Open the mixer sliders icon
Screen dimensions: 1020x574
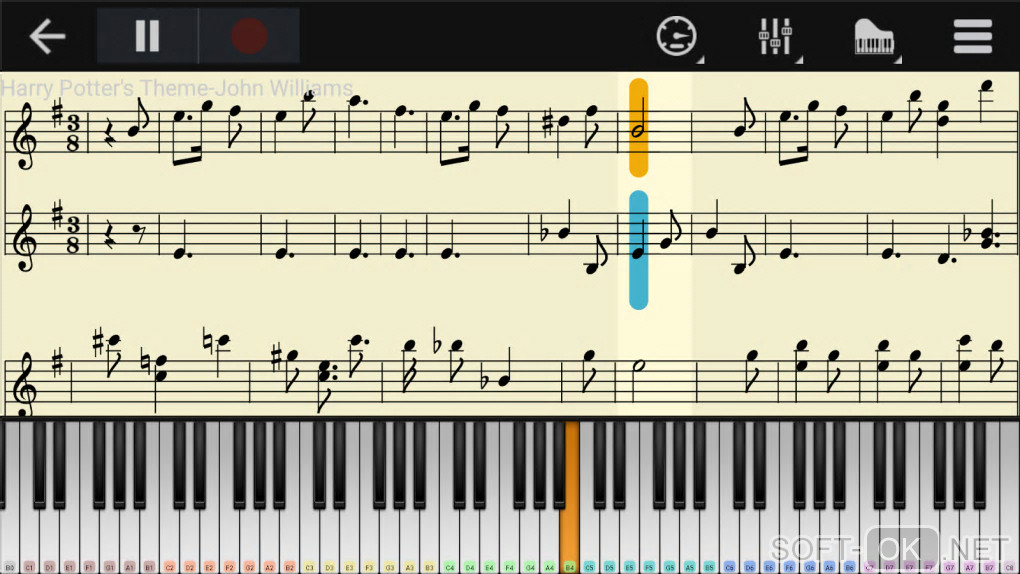775,36
